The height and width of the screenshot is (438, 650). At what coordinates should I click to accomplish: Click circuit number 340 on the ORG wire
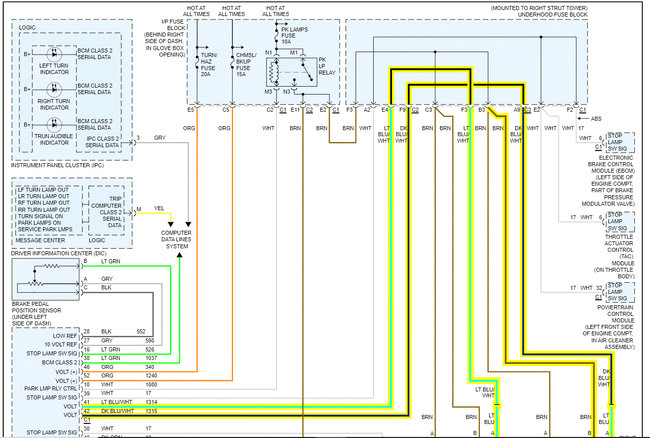tap(150, 367)
